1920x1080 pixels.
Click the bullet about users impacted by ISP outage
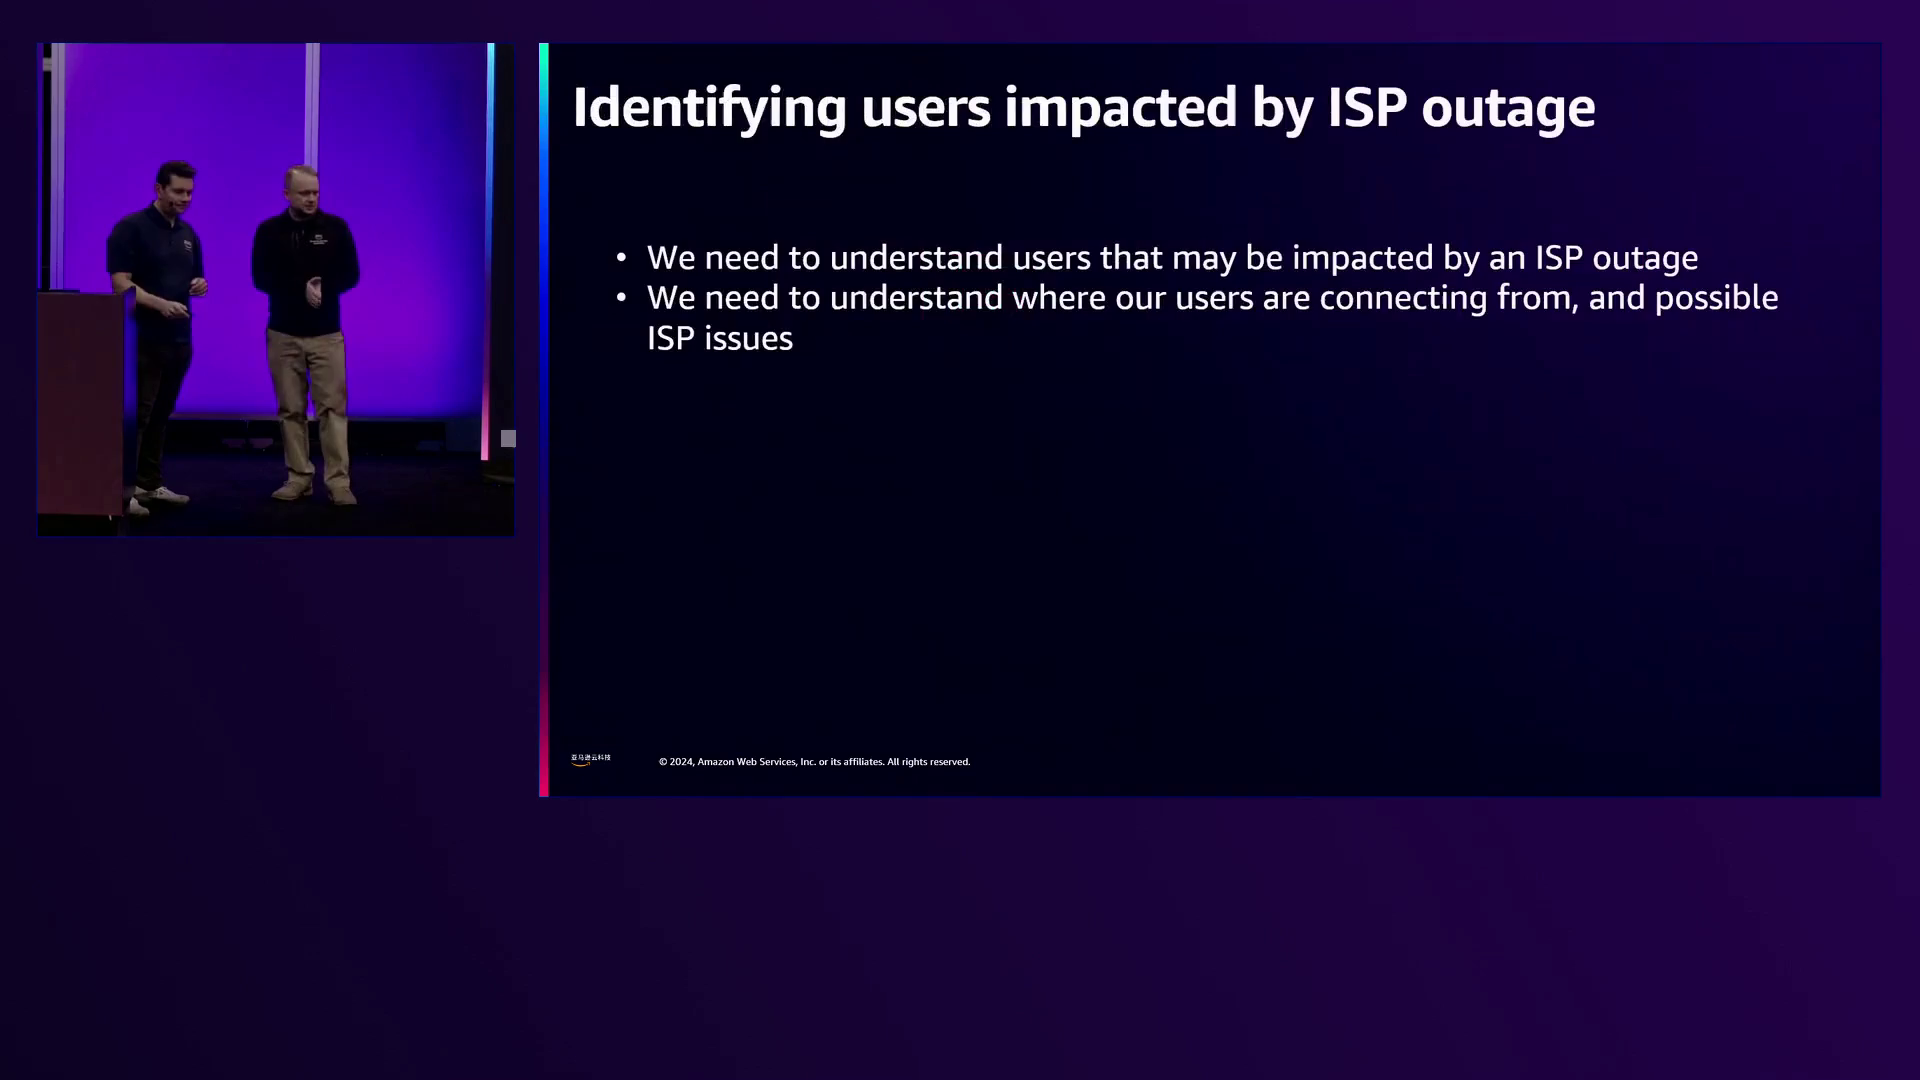(x=1171, y=258)
